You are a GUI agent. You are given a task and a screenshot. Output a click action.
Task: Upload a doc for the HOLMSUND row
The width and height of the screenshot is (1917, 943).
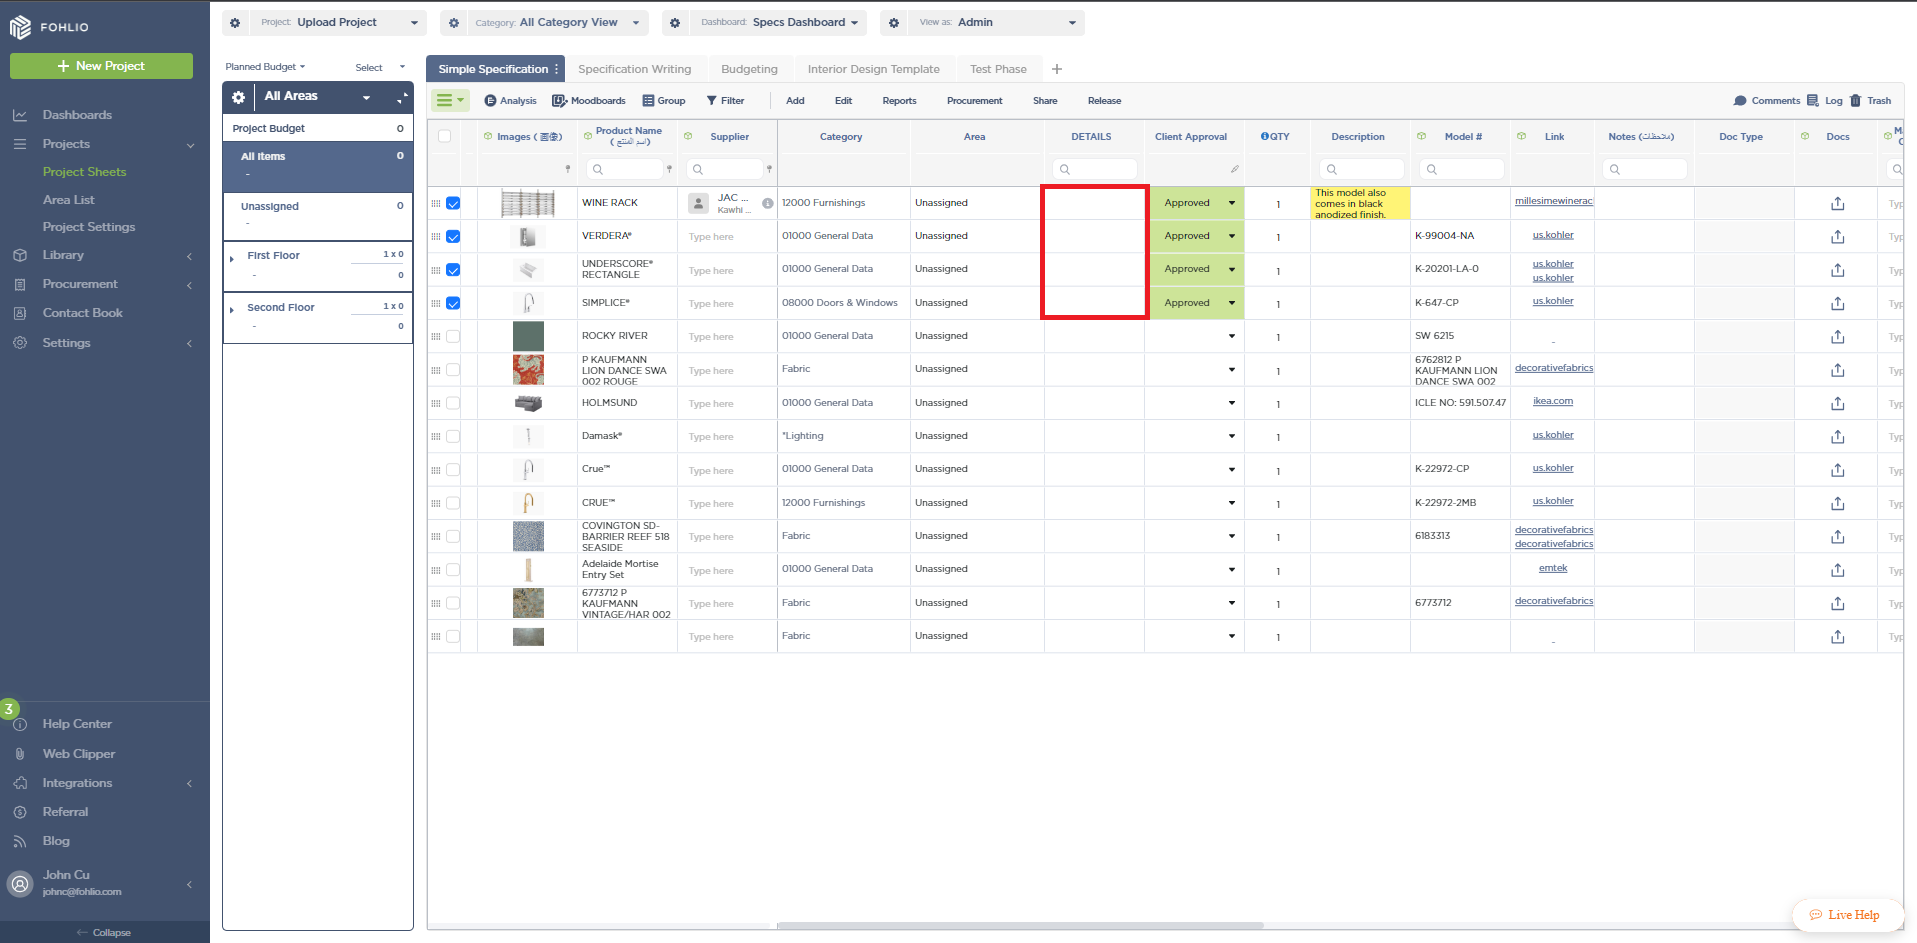click(x=1838, y=404)
